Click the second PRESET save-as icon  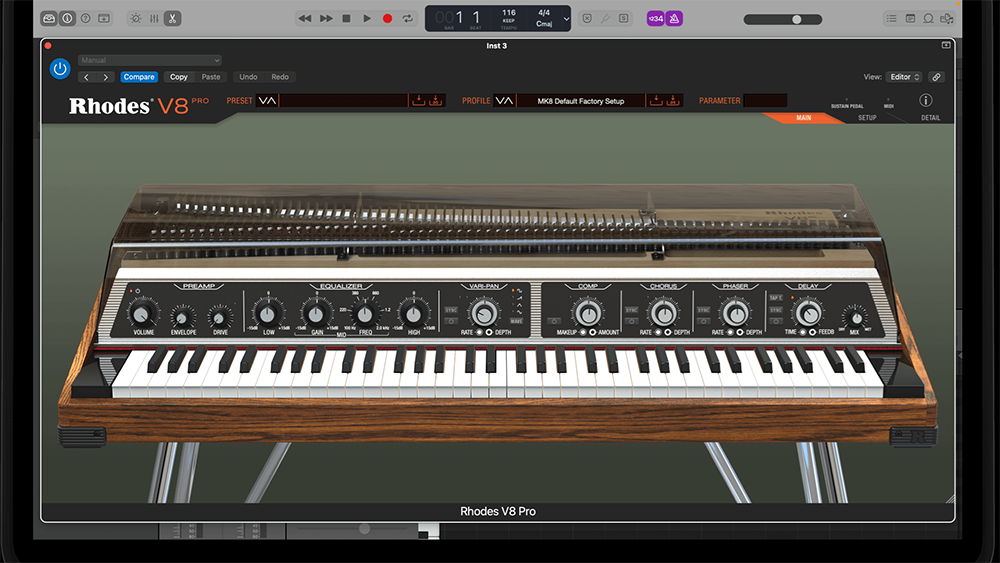point(436,101)
